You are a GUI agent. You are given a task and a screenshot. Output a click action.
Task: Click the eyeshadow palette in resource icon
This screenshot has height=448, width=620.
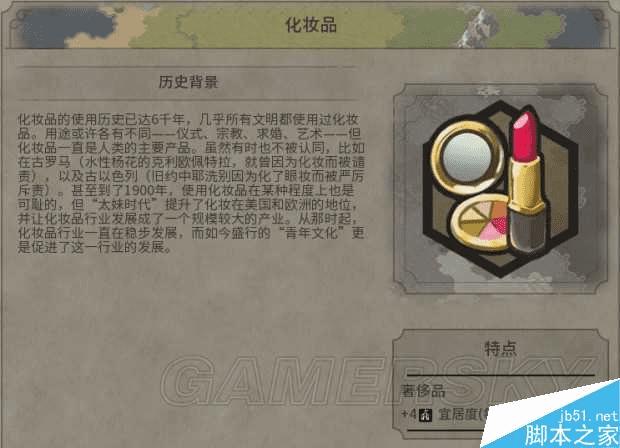pos(482,223)
